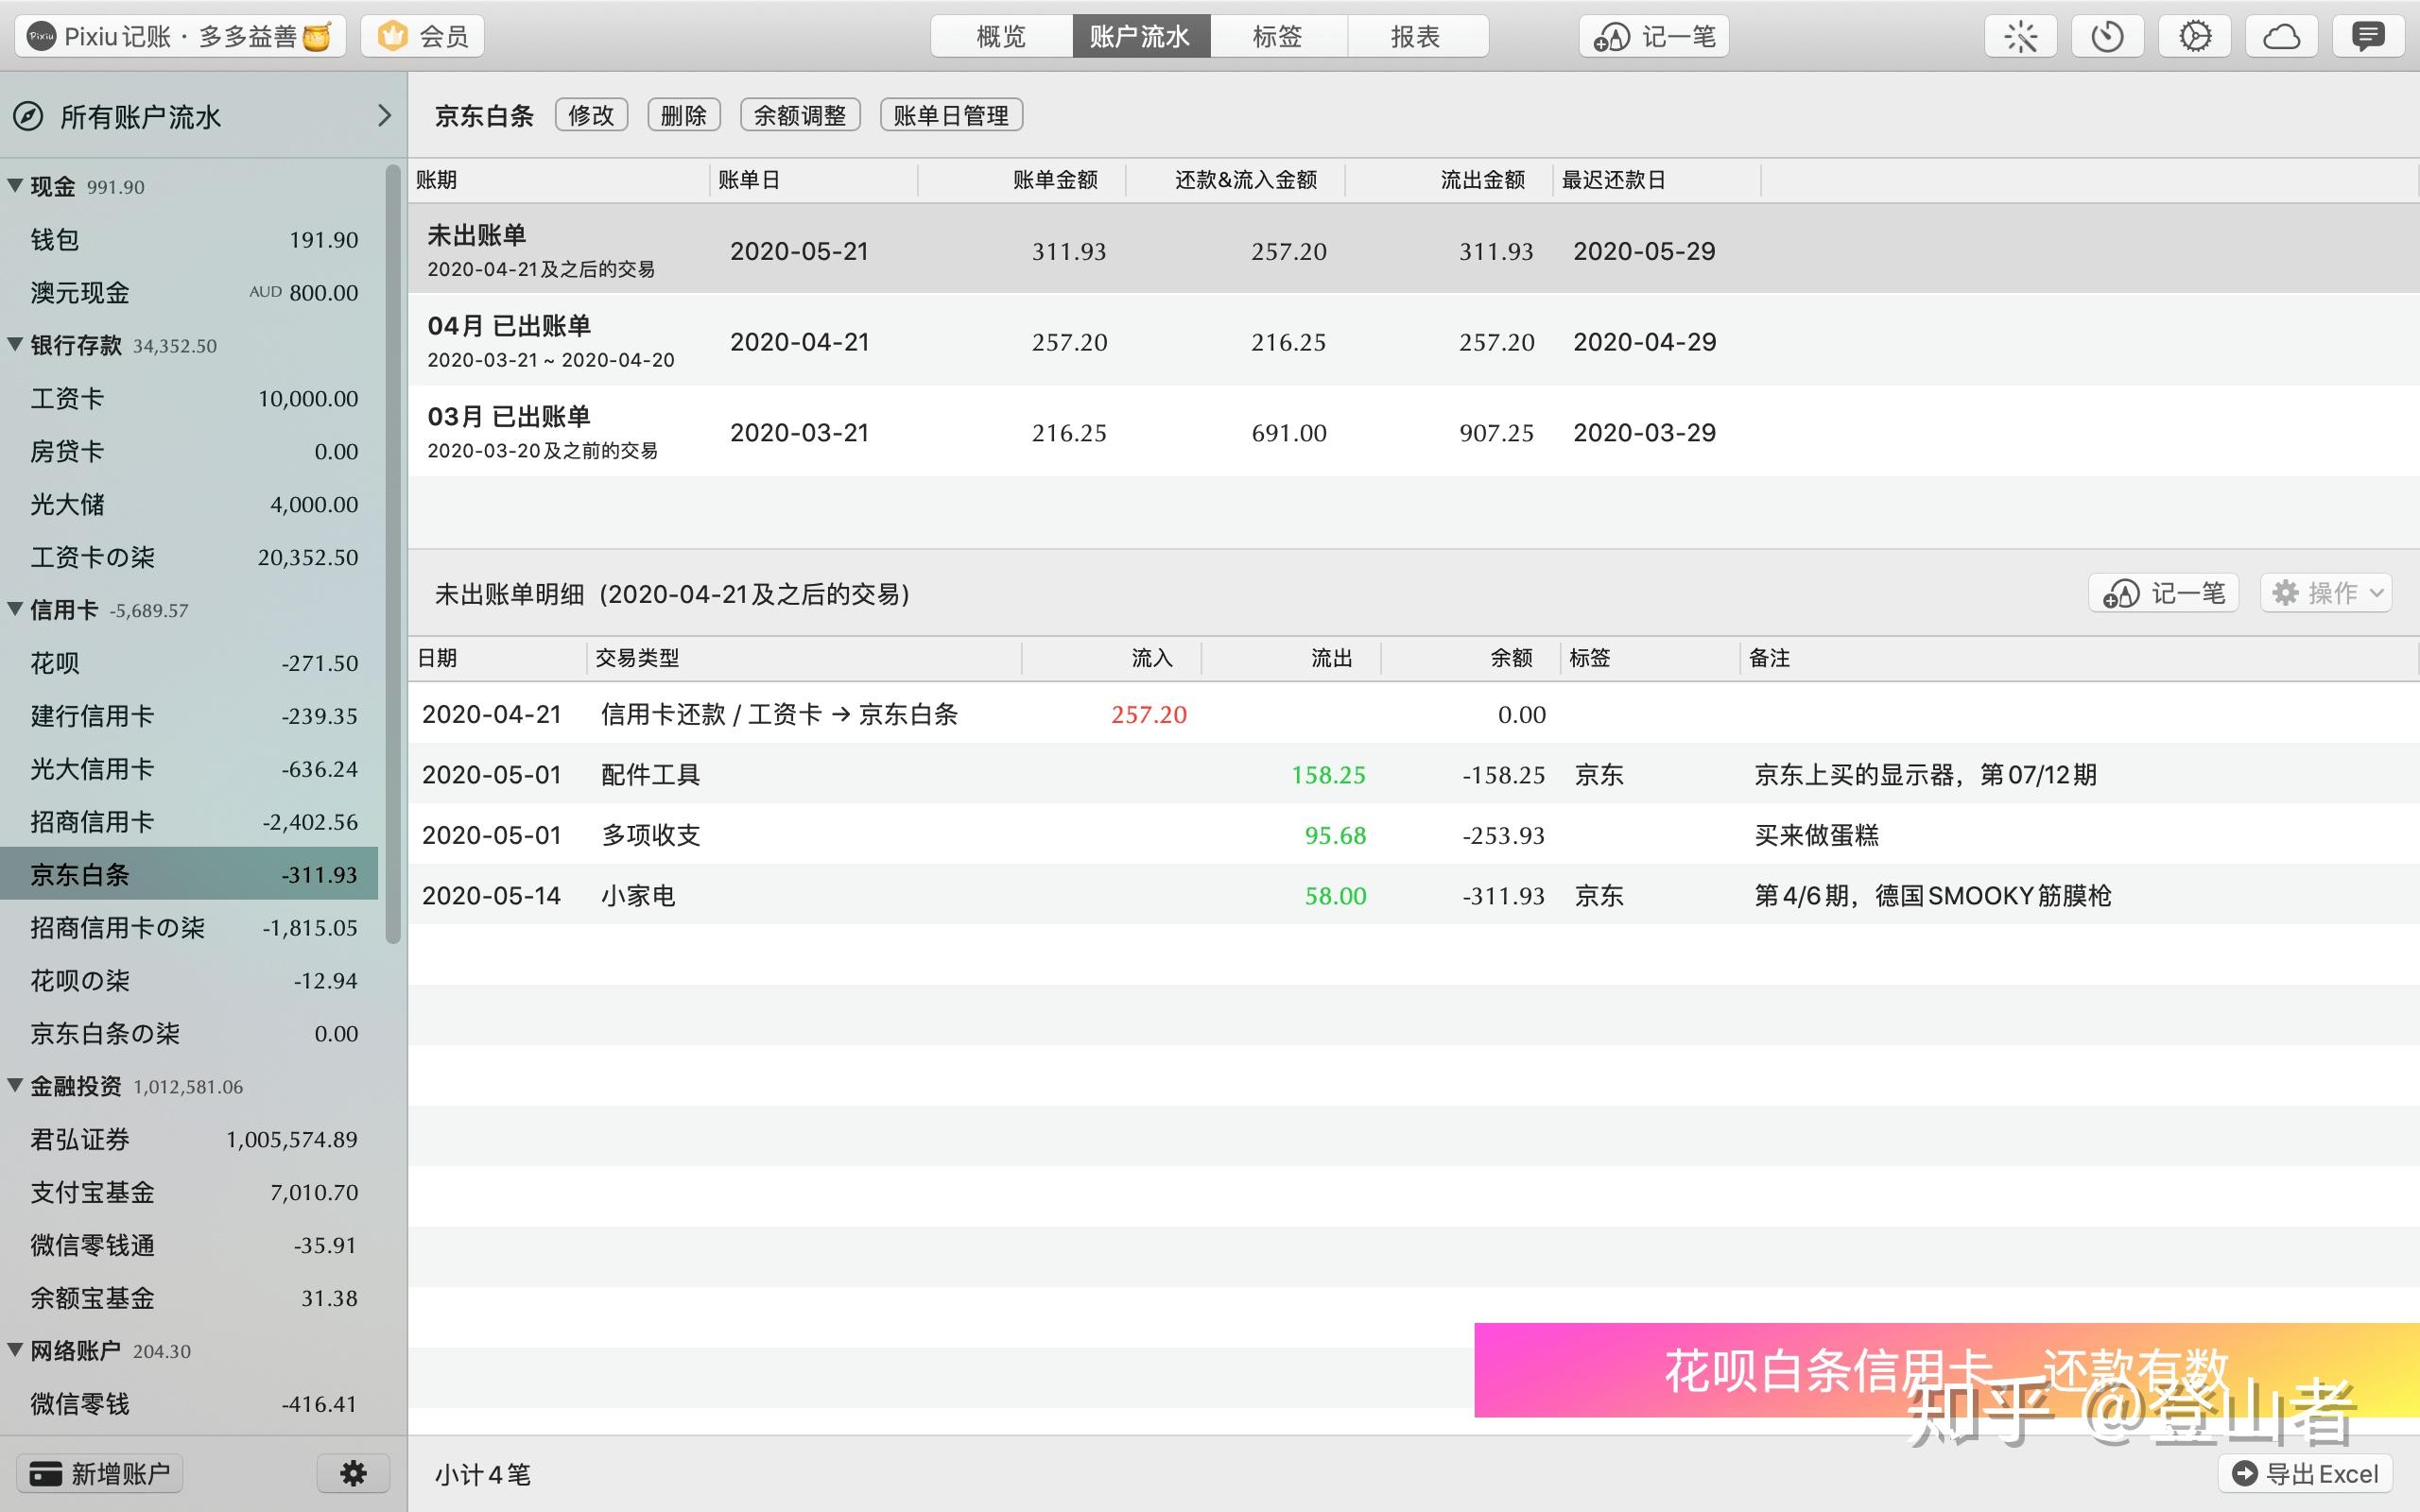Click the 账单日管理 button
The image size is (2420, 1512).
coord(951,115)
